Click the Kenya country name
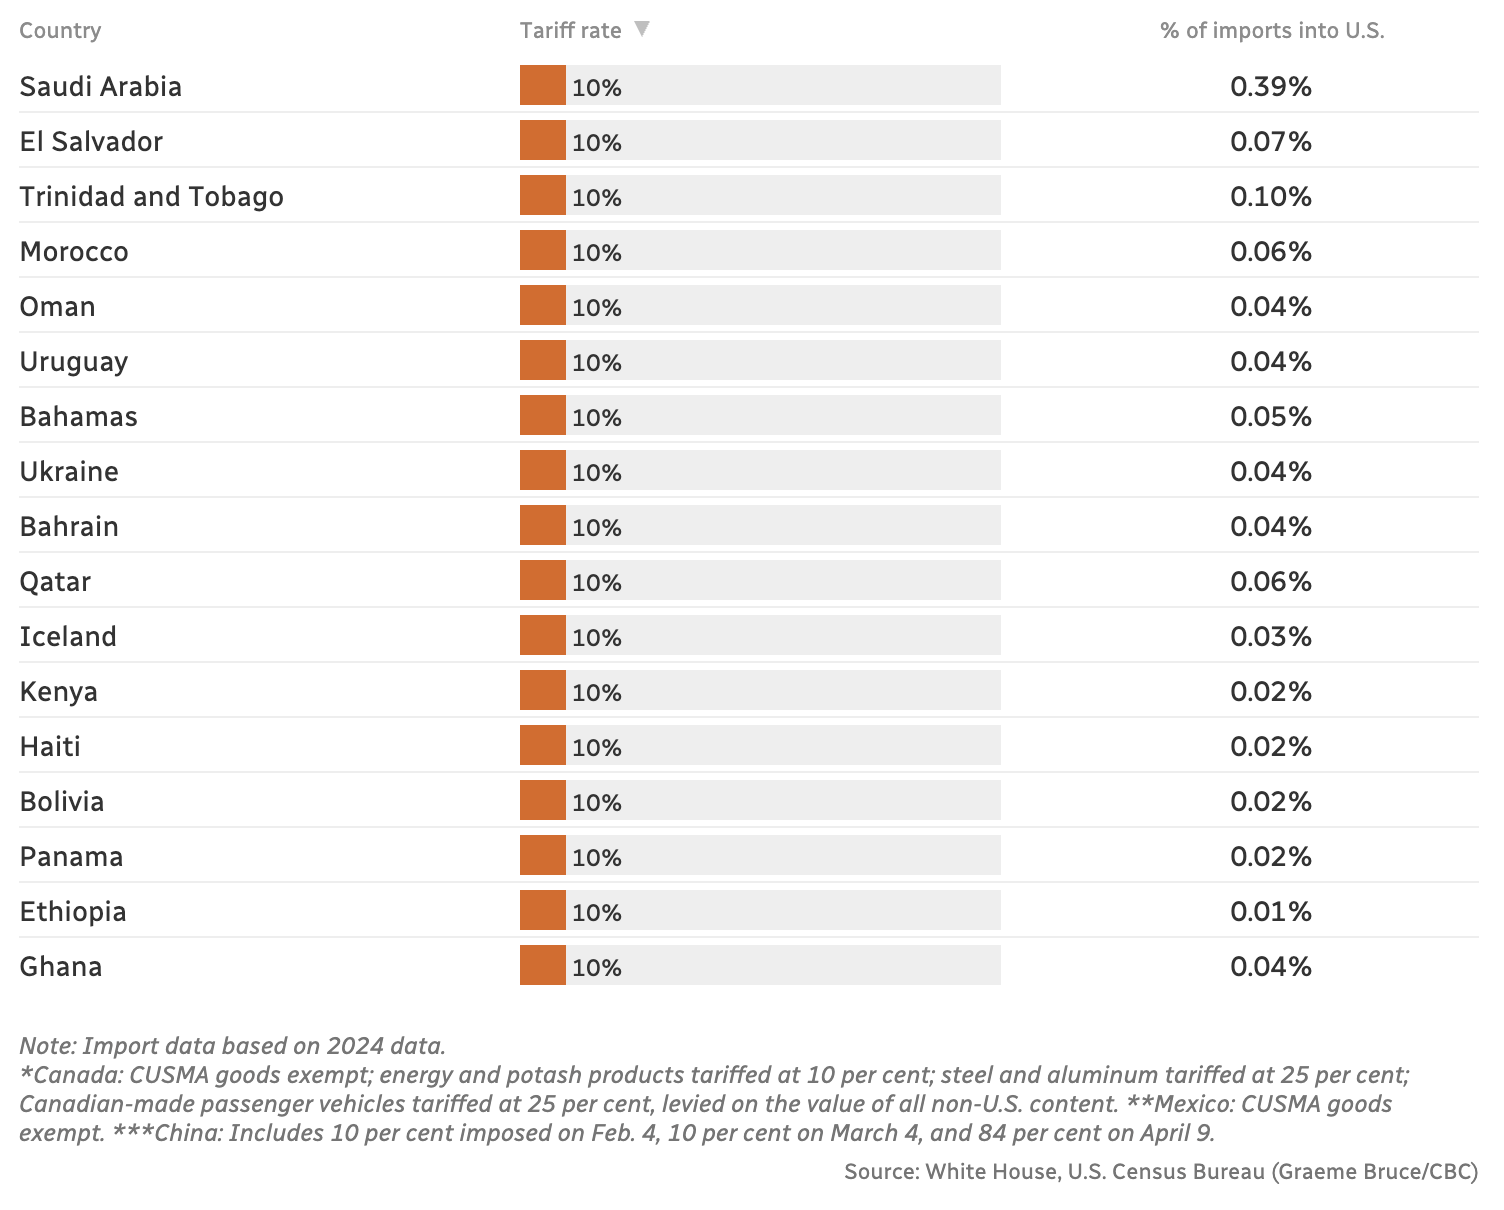1504x1210 pixels. point(58,692)
